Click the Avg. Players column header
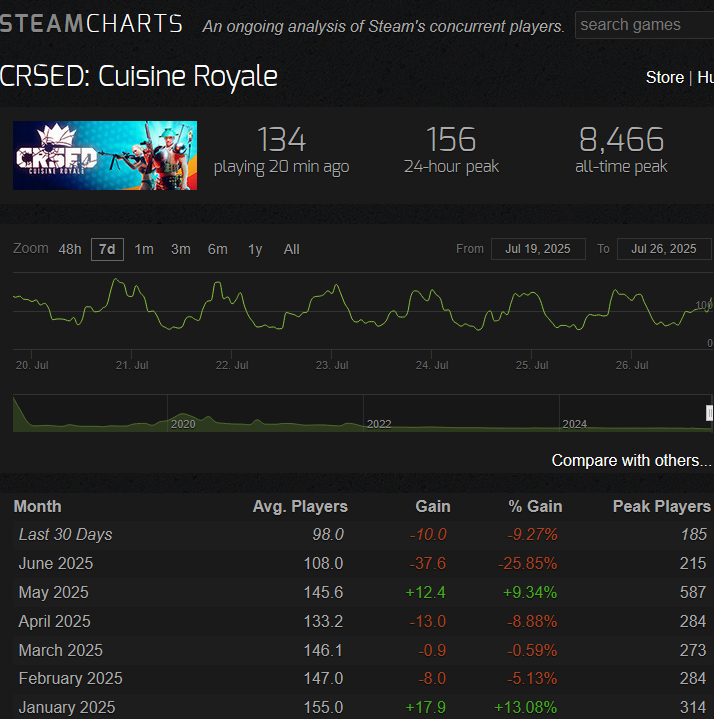Image resolution: width=714 pixels, height=719 pixels. click(300, 507)
